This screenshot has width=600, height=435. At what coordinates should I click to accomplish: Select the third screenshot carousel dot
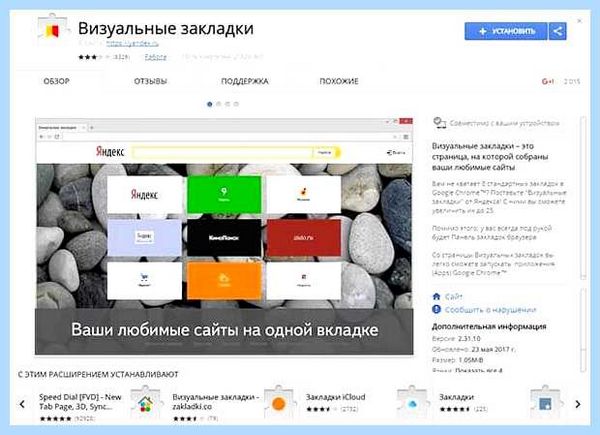click(x=227, y=104)
